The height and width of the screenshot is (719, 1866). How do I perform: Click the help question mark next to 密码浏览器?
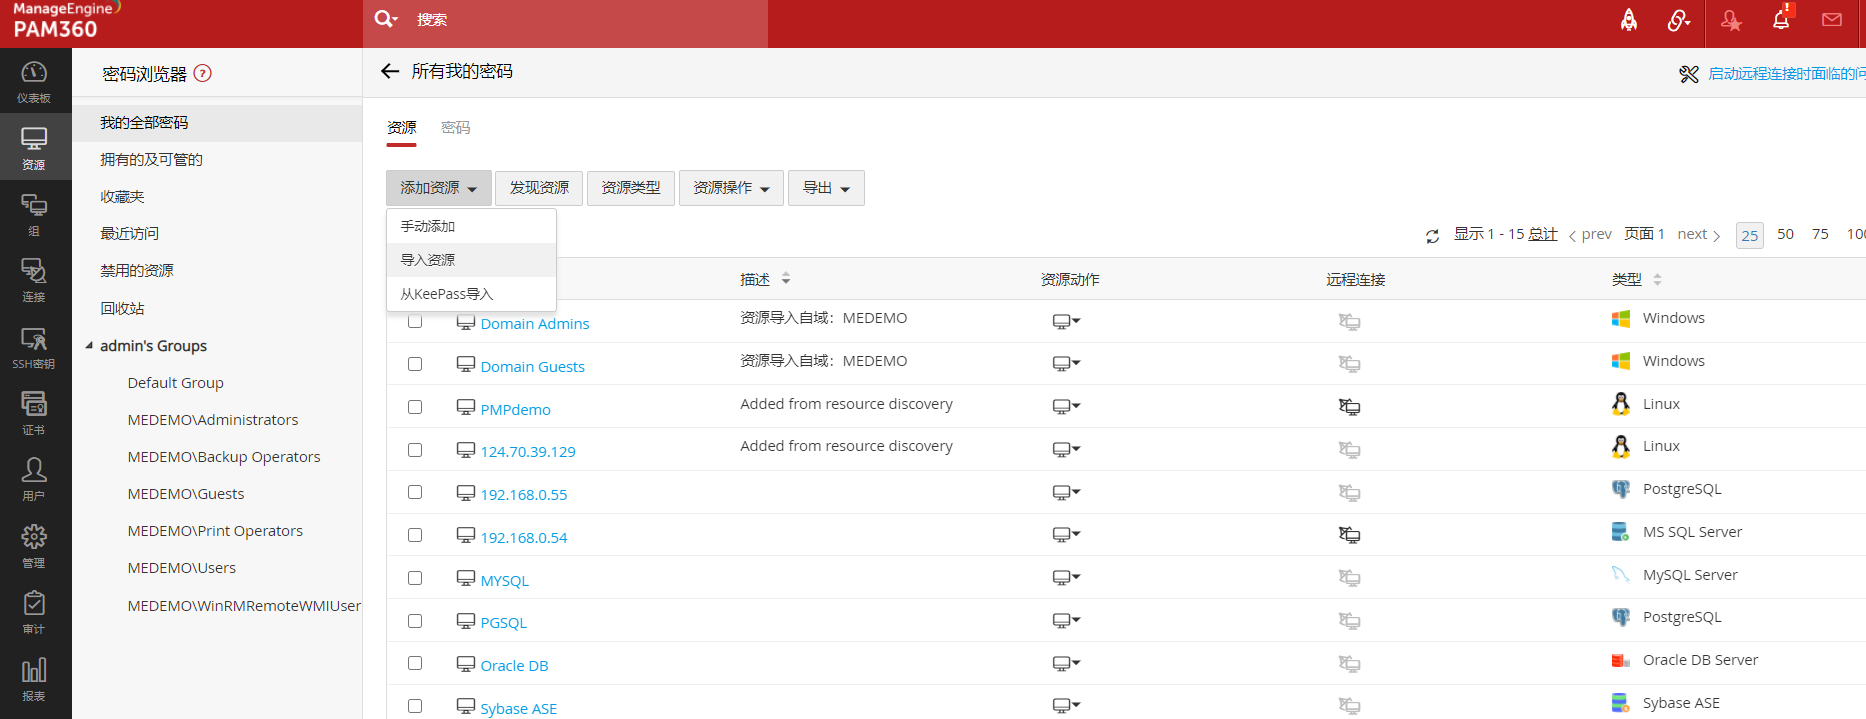(x=202, y=73)
